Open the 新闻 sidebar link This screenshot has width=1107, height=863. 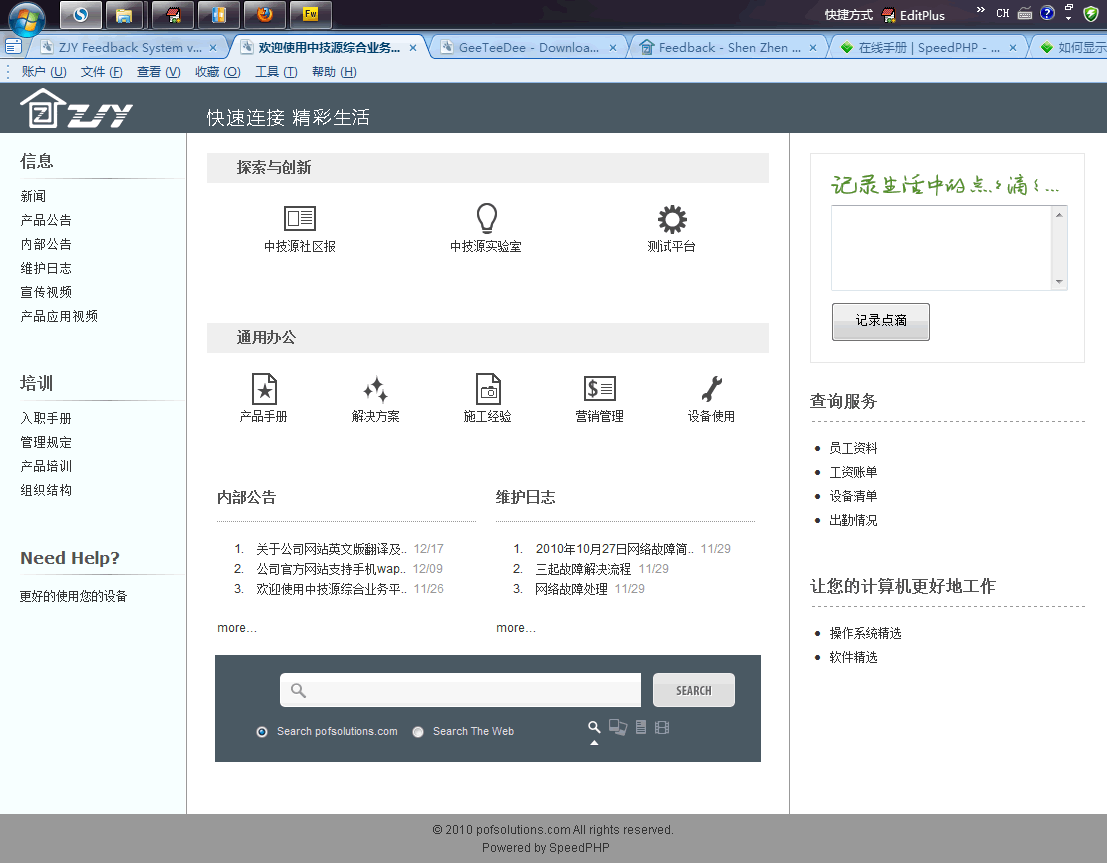[33, 196]
